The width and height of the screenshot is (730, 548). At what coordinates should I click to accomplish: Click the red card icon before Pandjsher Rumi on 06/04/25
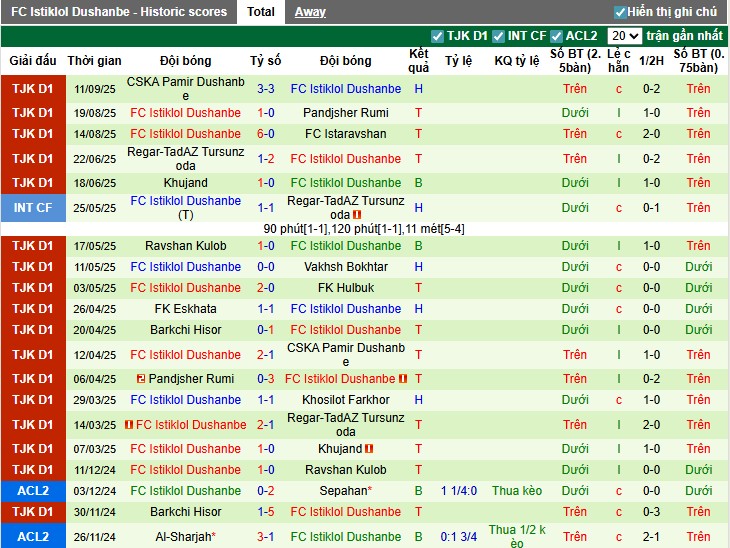[141, 379]
